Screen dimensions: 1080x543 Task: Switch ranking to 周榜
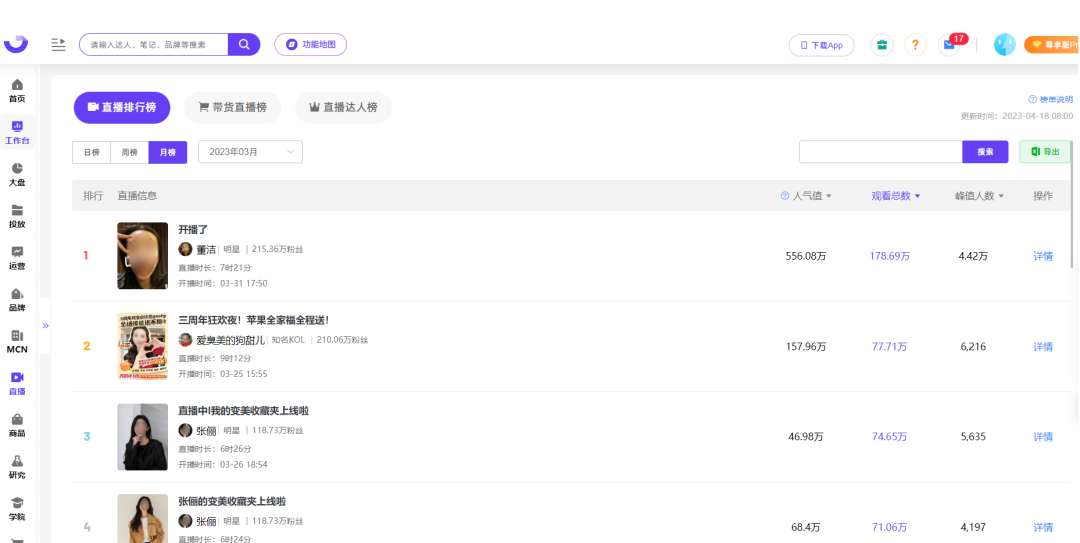[x=129, y=152]
